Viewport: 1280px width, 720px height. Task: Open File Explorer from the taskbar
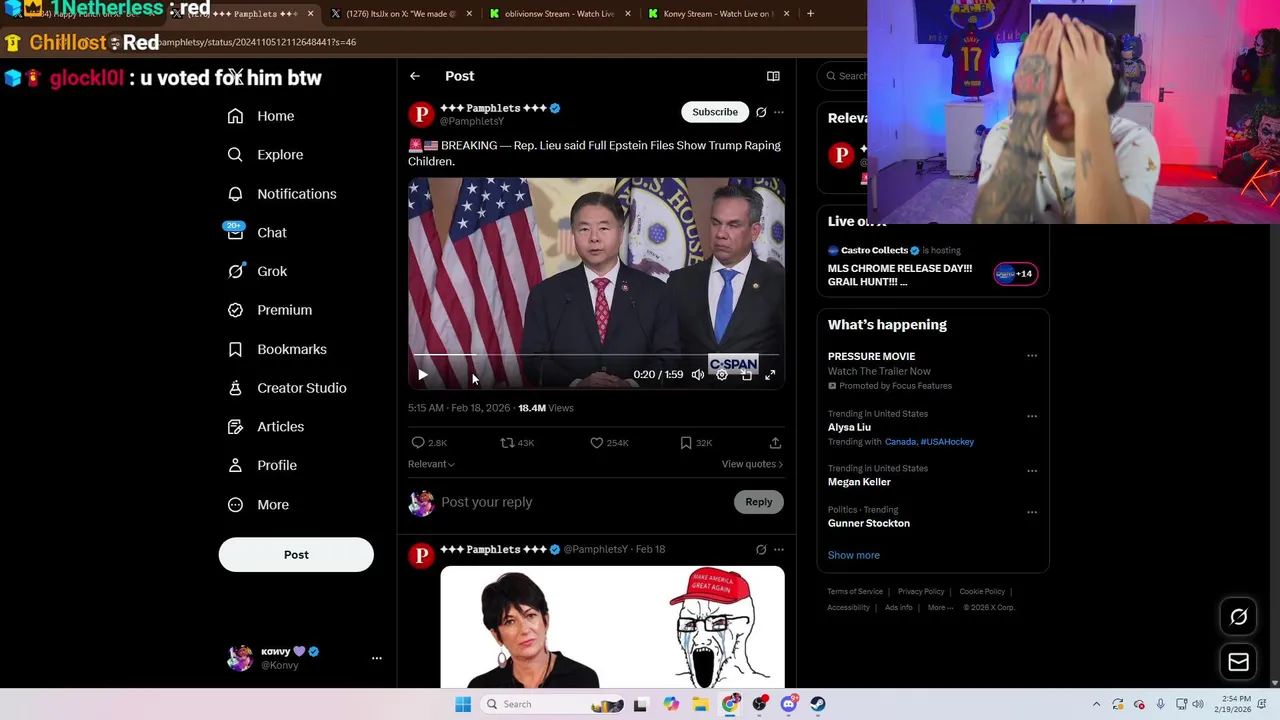700,704
